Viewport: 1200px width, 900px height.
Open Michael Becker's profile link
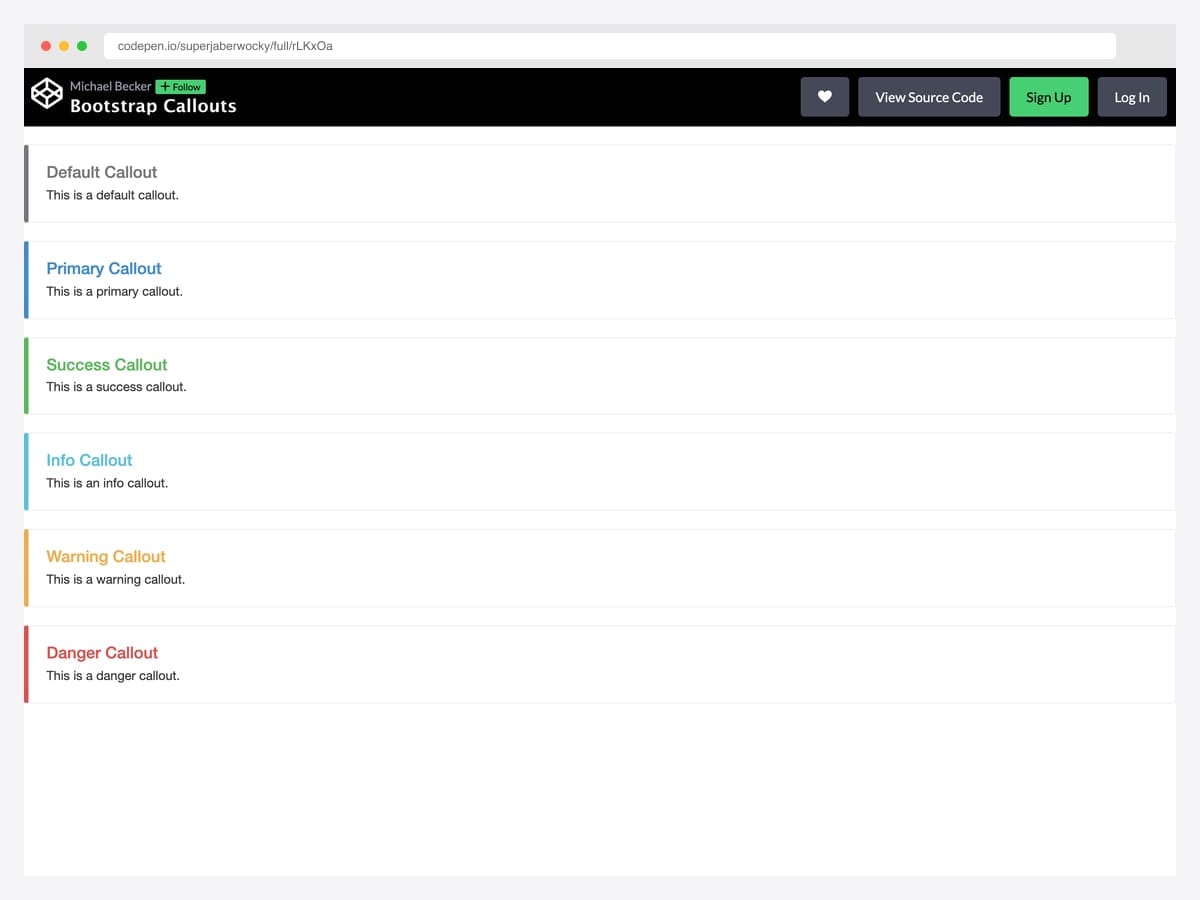[111, 87]
